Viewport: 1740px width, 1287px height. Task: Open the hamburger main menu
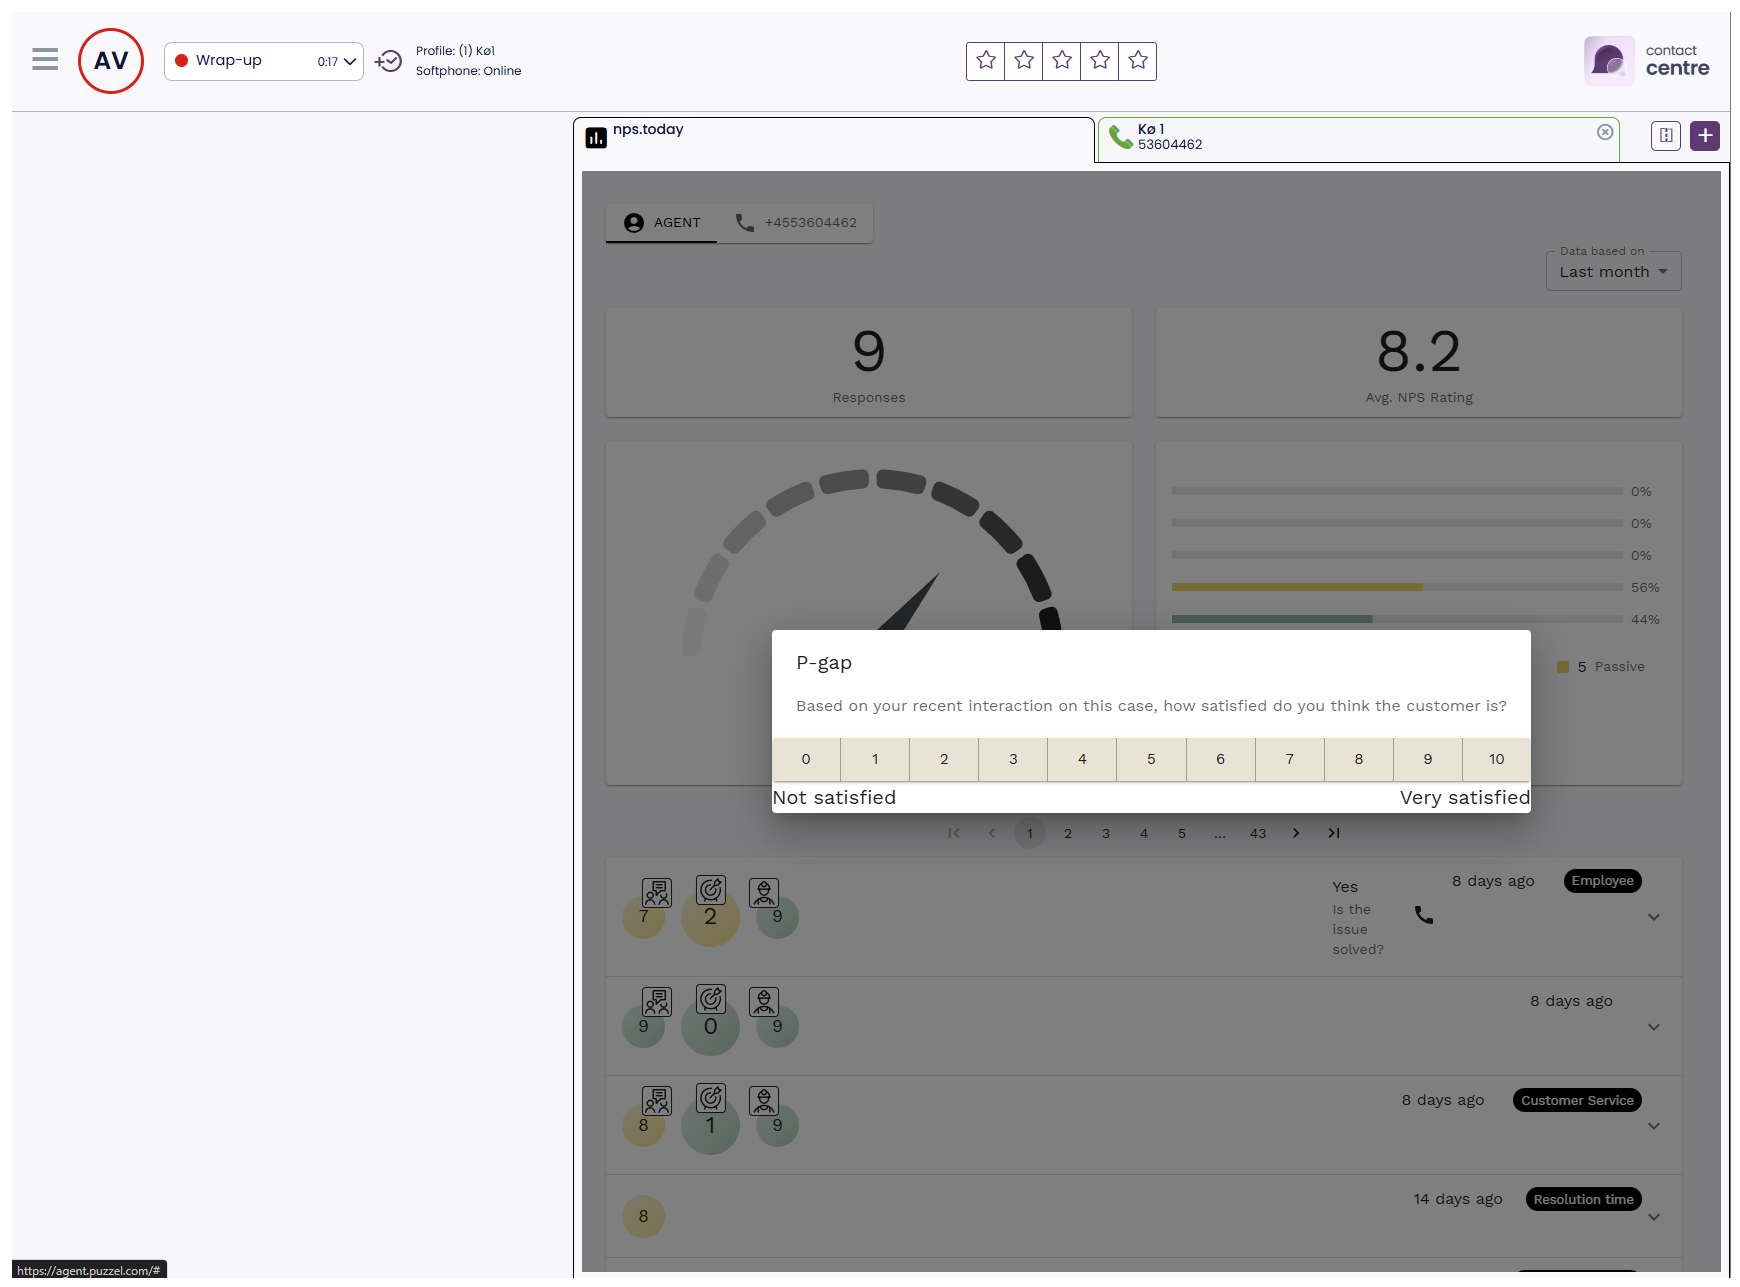(x=45, y=60)
